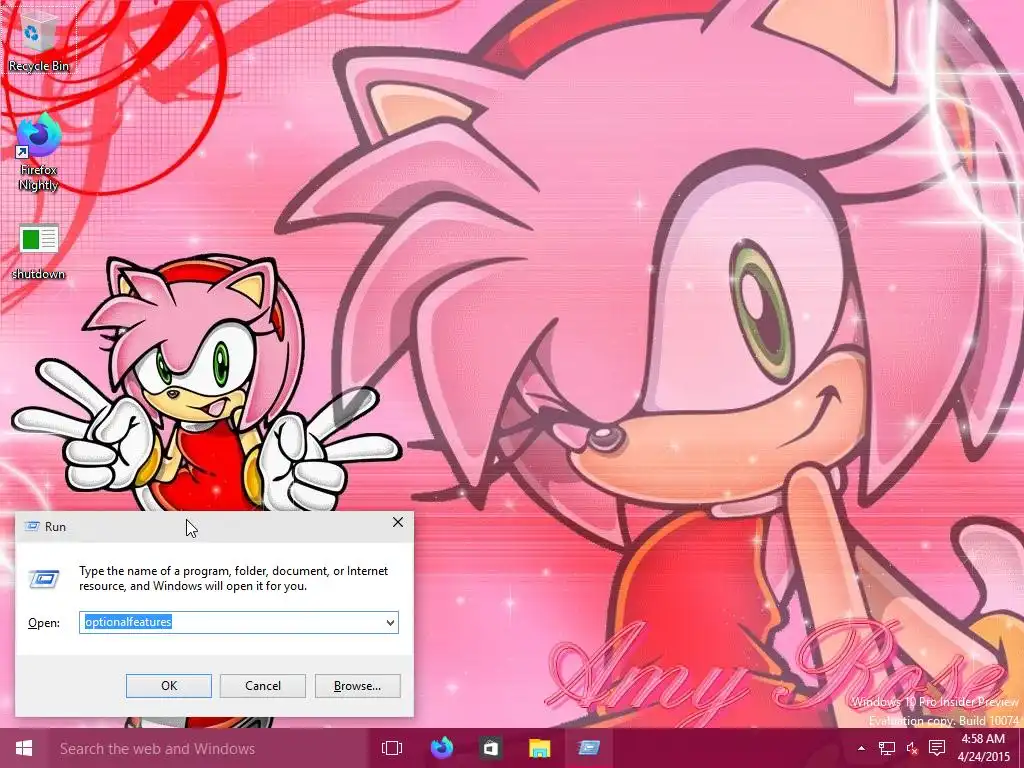Click the Run title bar icon
Image resolution: width=1024 pixels, height=768 pixels.
click(x=31, y=526)
